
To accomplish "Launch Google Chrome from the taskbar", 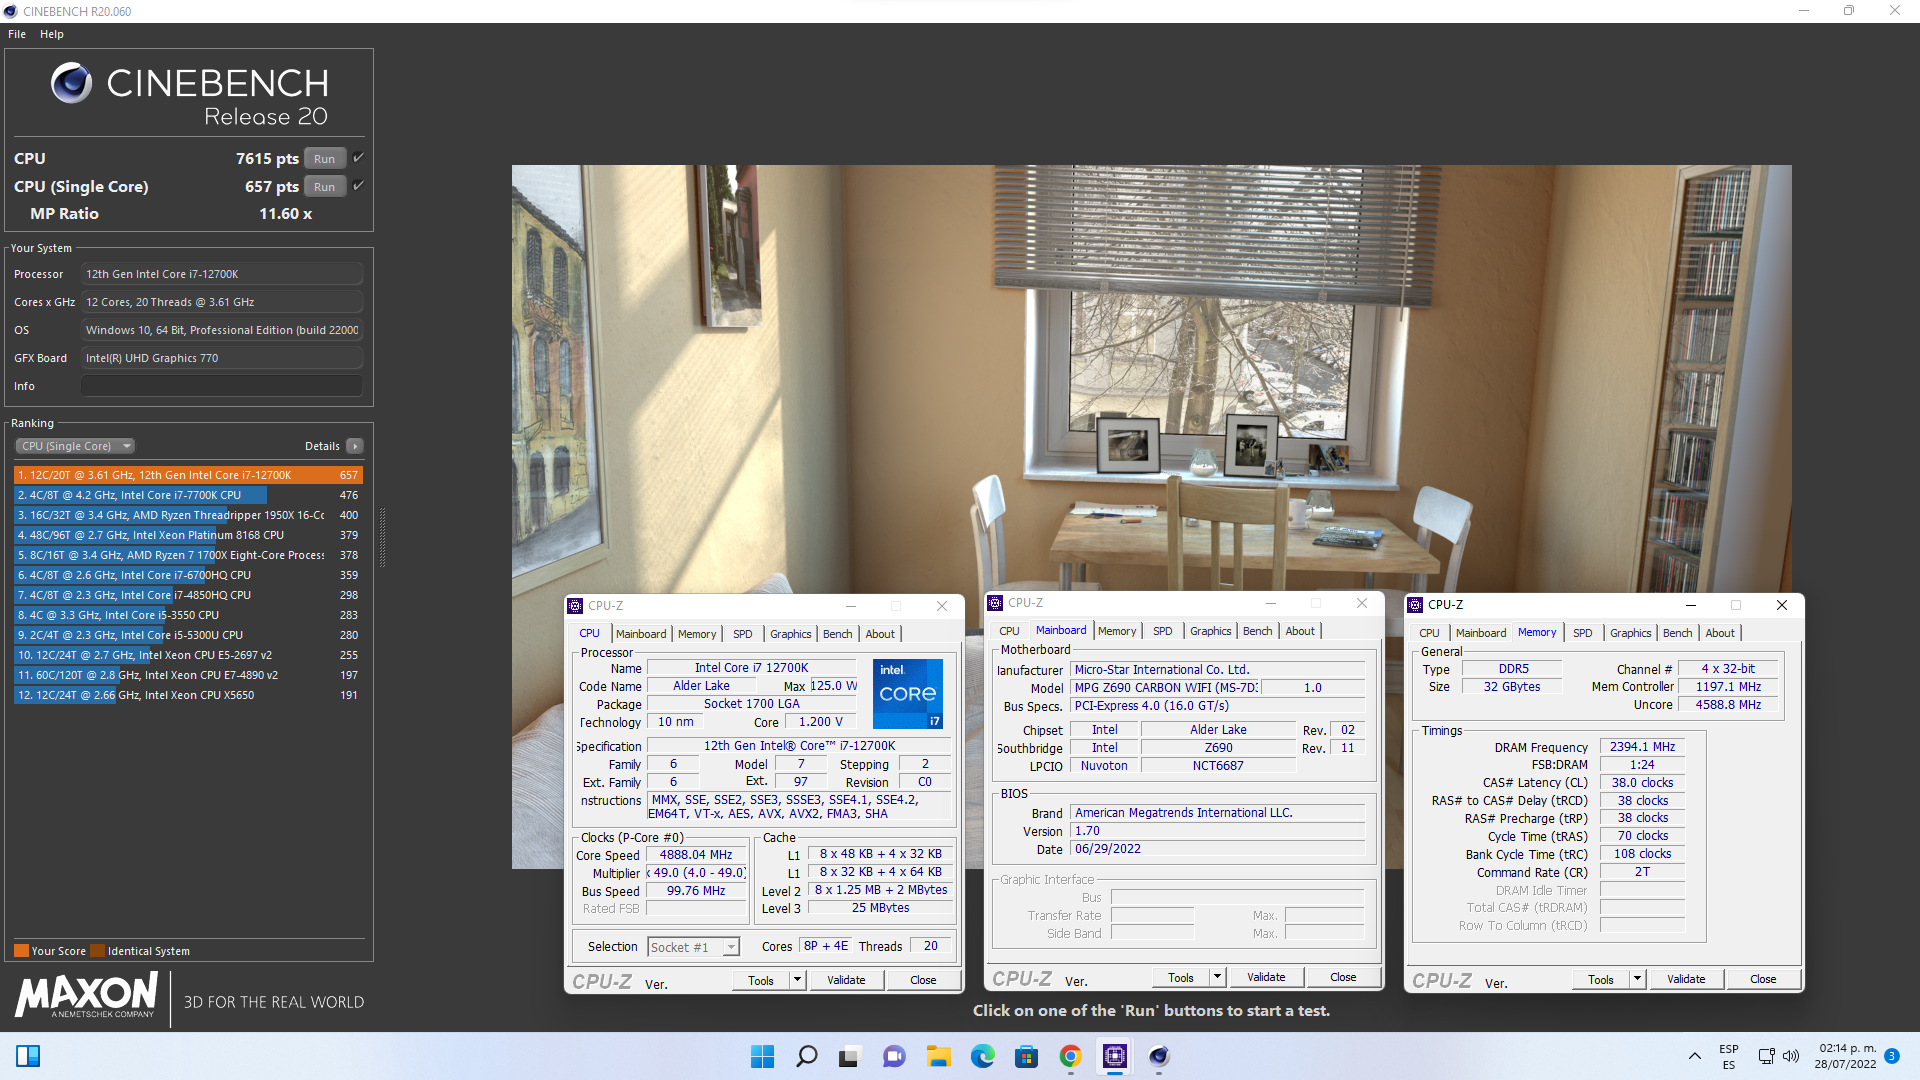I will [1070, 1056].
